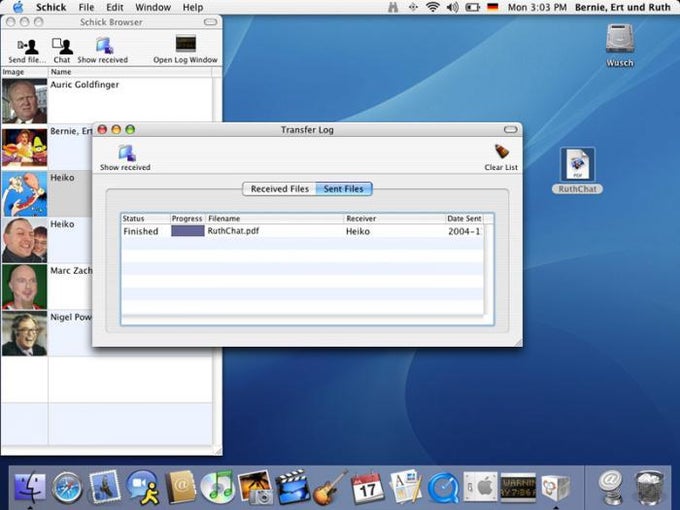Open GarageBand guitar icon in Dock
The width and height of the screenshot is (680, 510).
330,488
